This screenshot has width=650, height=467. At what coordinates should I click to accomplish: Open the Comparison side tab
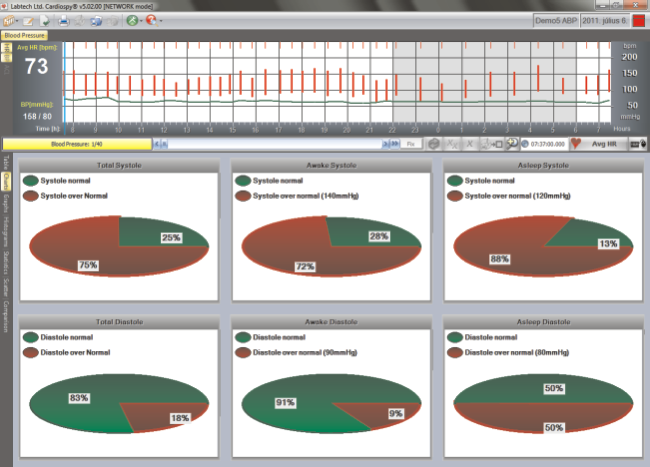point(6,316)
